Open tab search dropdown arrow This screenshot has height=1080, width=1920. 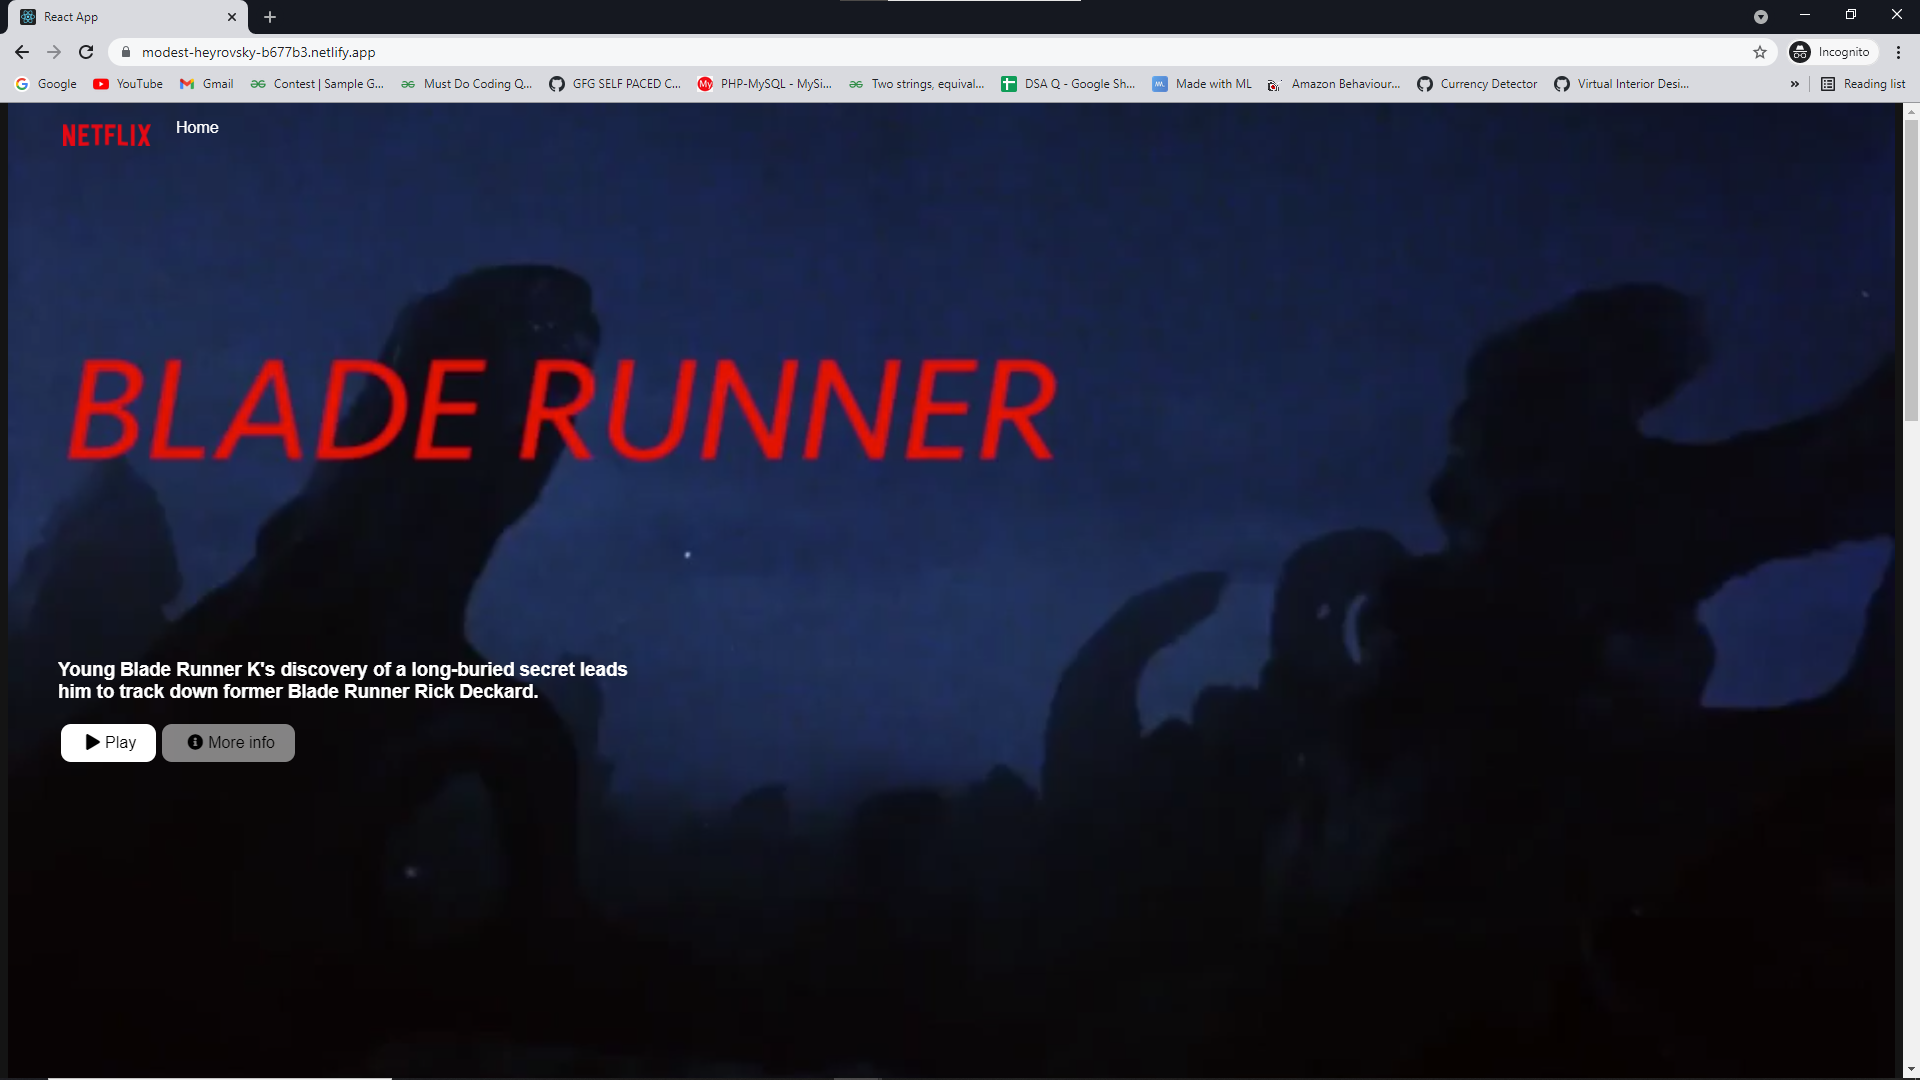click(x=1761, y=17)
